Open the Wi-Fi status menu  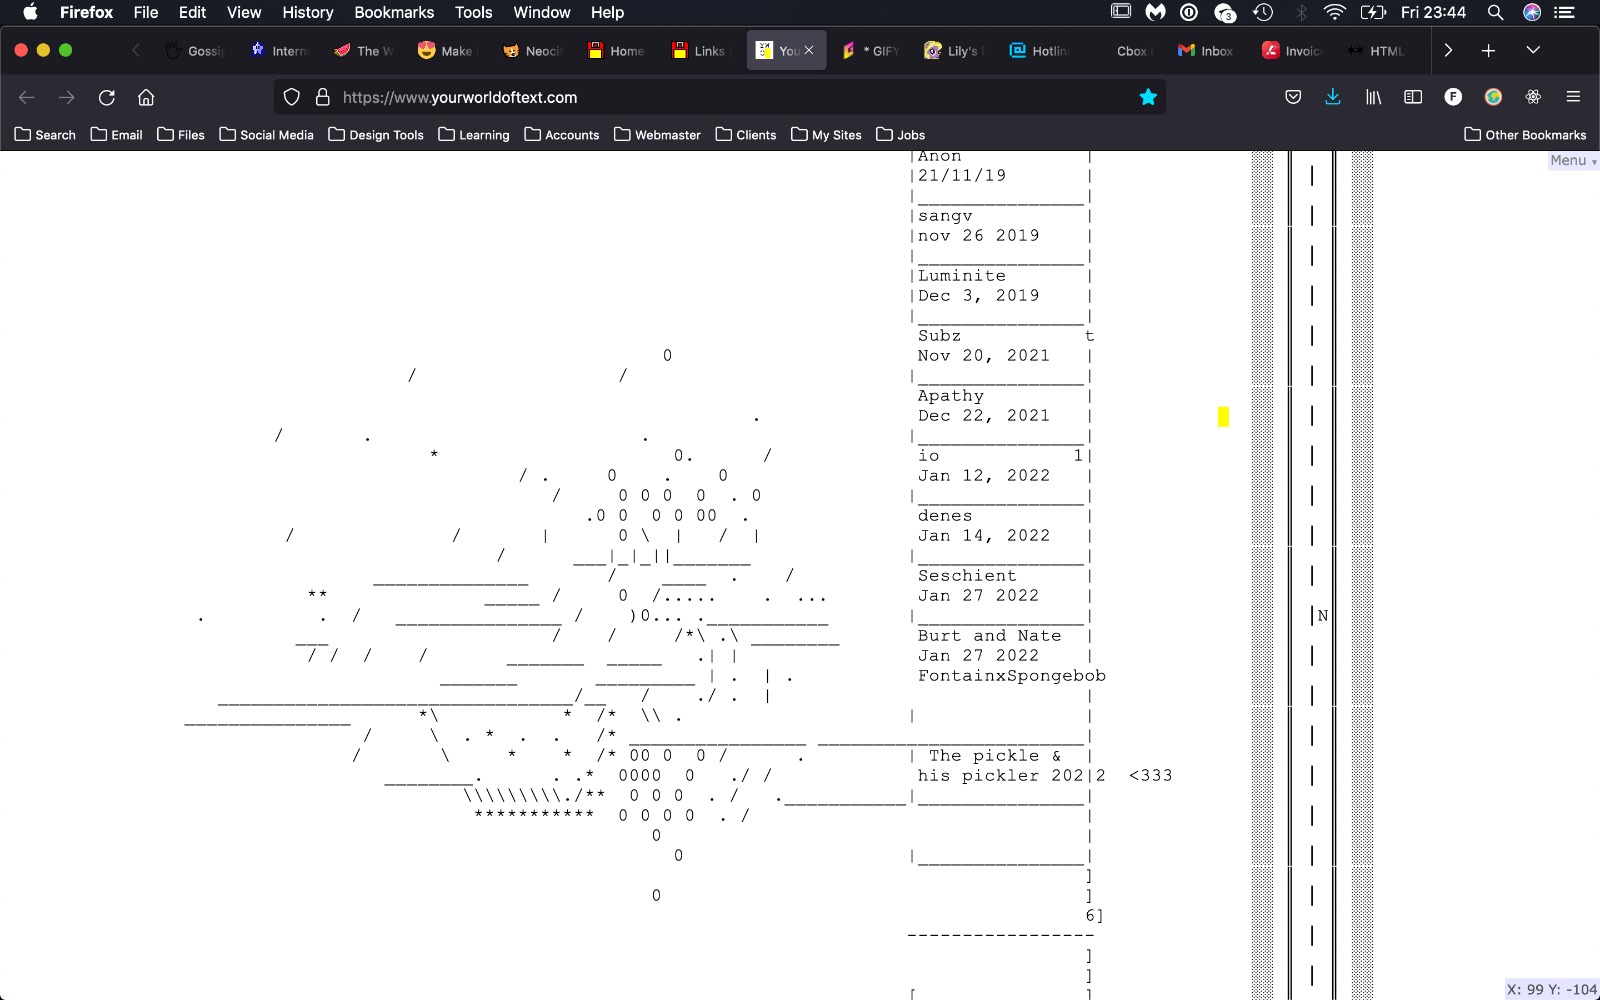coord(1334,12)
